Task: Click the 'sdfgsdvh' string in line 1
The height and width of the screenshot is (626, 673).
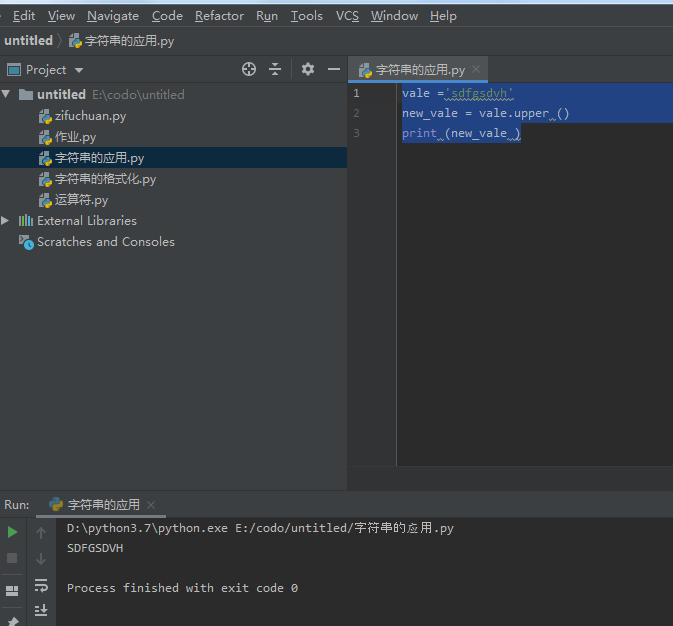Action: 479,93
